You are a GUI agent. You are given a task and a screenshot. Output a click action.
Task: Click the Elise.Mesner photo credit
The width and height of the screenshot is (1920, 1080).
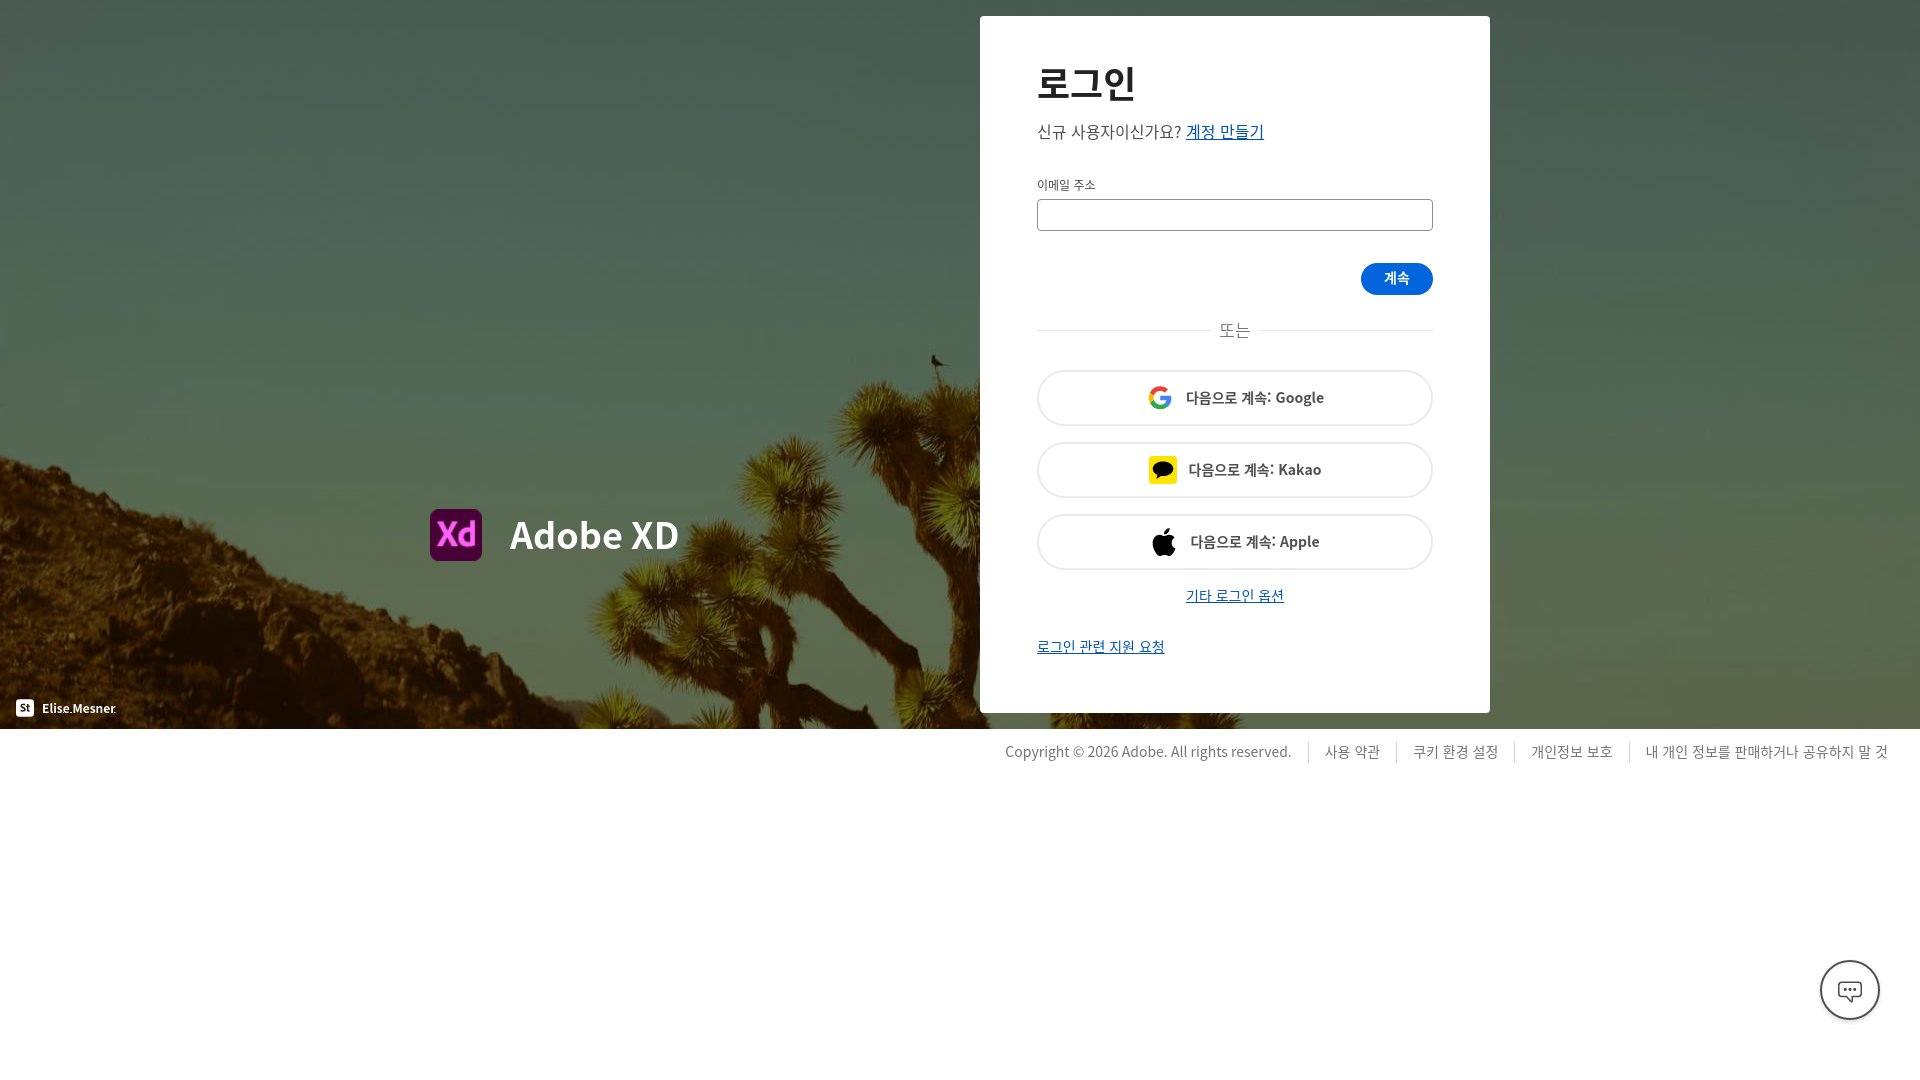[79, 708]
